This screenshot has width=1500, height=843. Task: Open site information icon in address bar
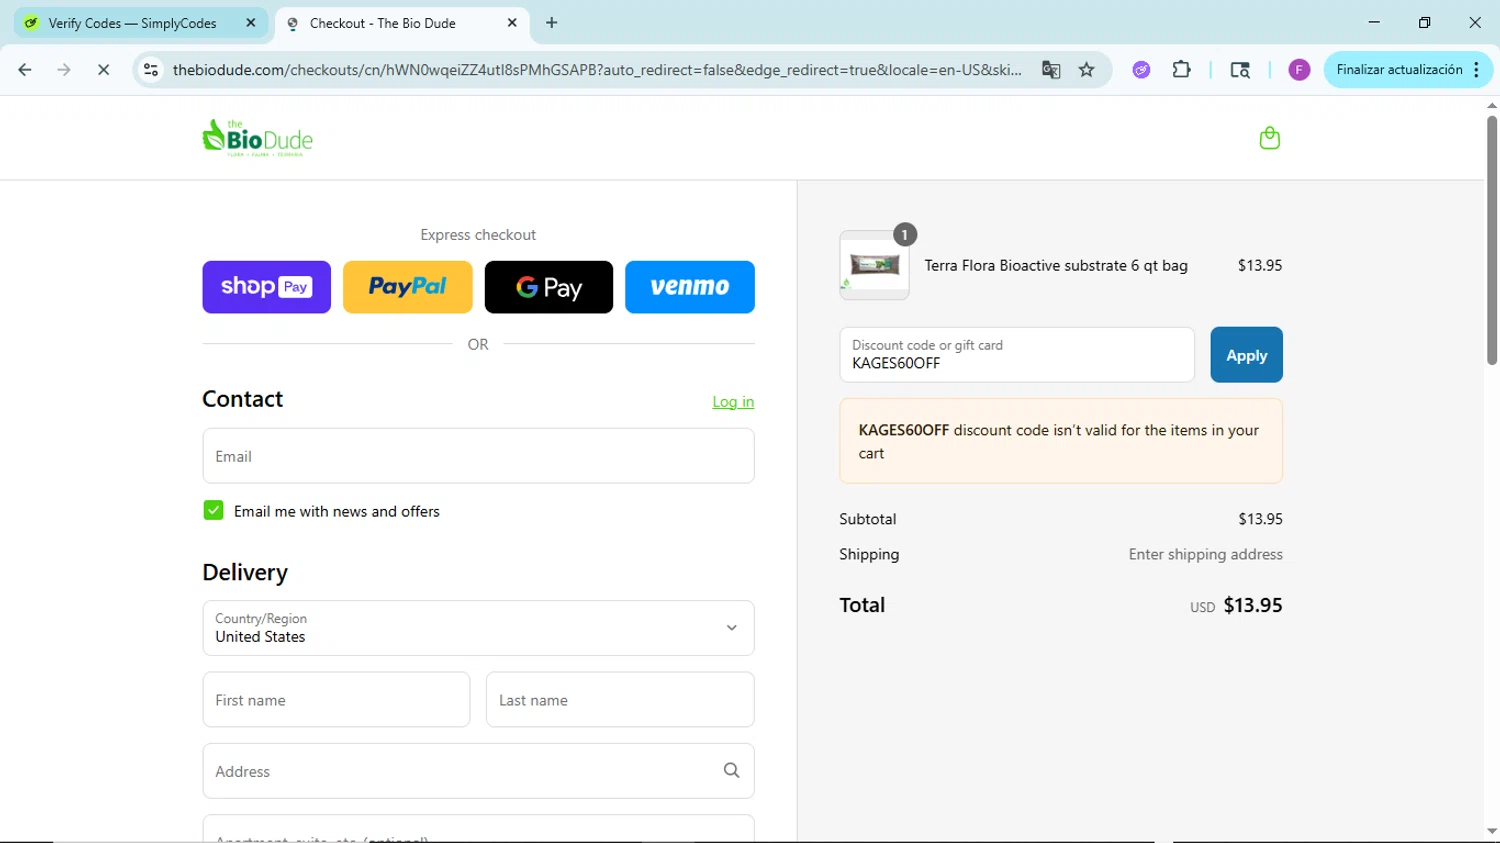click(x=151, y=70)
